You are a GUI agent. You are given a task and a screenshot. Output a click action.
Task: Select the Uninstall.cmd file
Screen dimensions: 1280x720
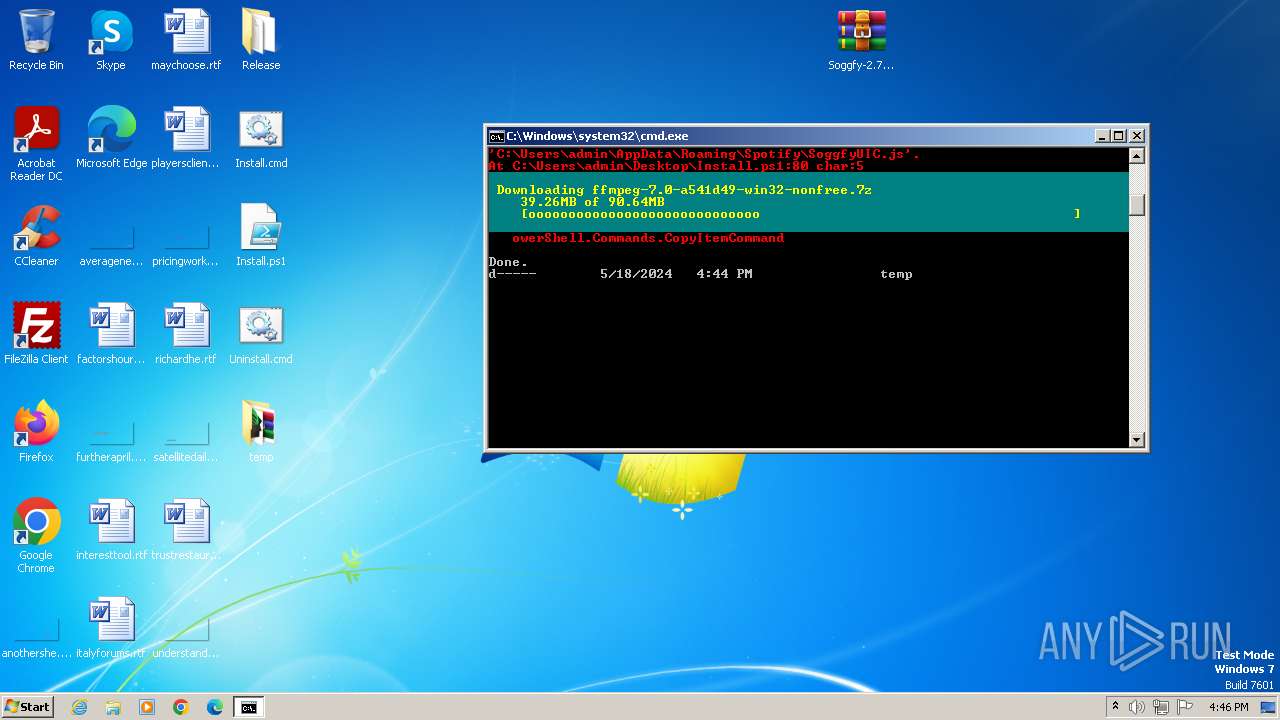pyautogui.click(x=261, y=334)
